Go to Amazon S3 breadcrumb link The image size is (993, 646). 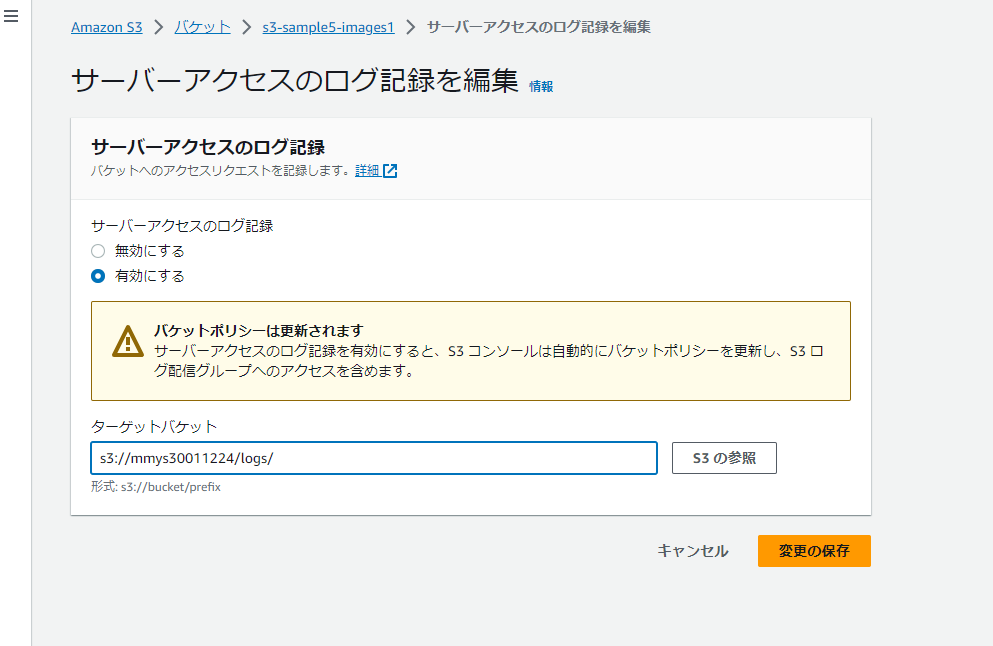coord(106,27)
